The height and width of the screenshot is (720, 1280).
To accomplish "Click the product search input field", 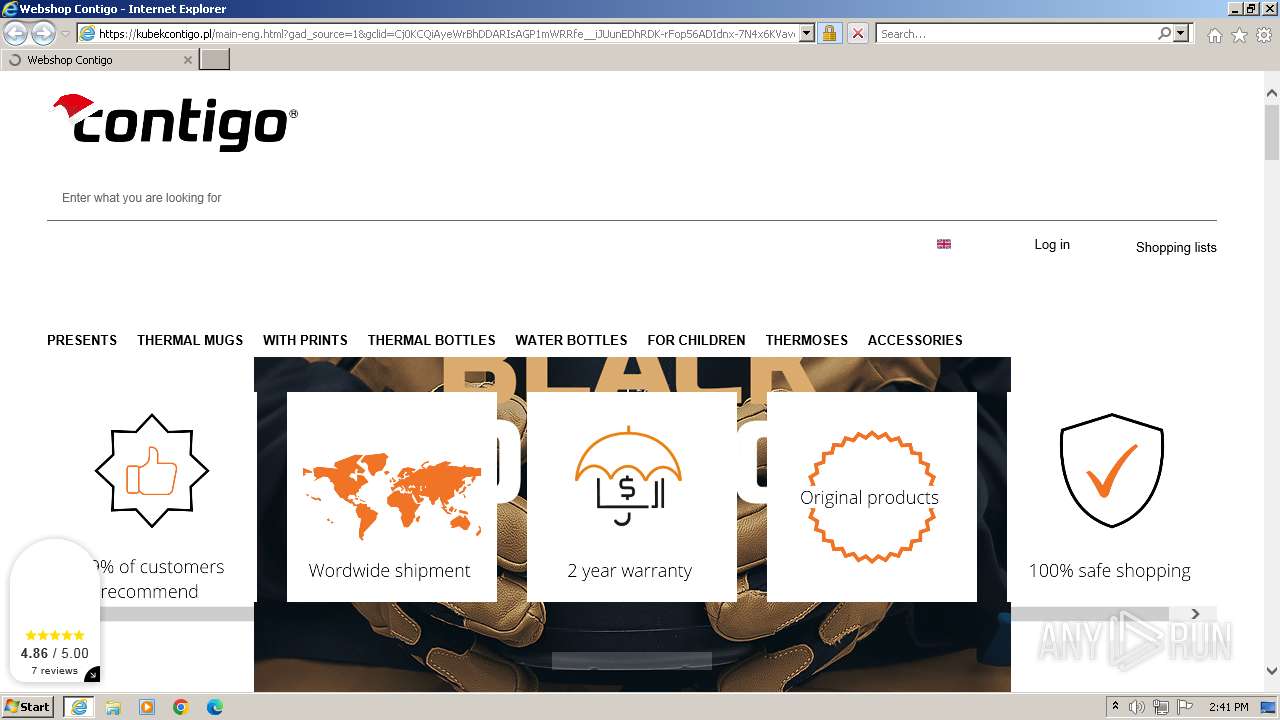I will [x=632, y=198].
